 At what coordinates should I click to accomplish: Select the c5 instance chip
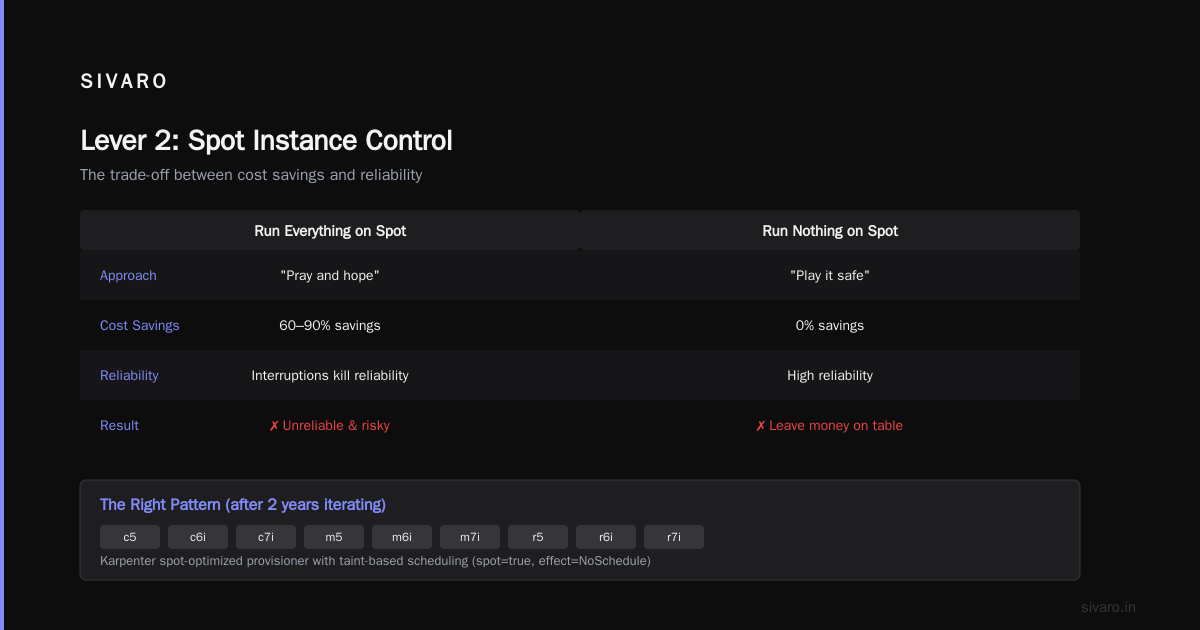coord(130,537)
